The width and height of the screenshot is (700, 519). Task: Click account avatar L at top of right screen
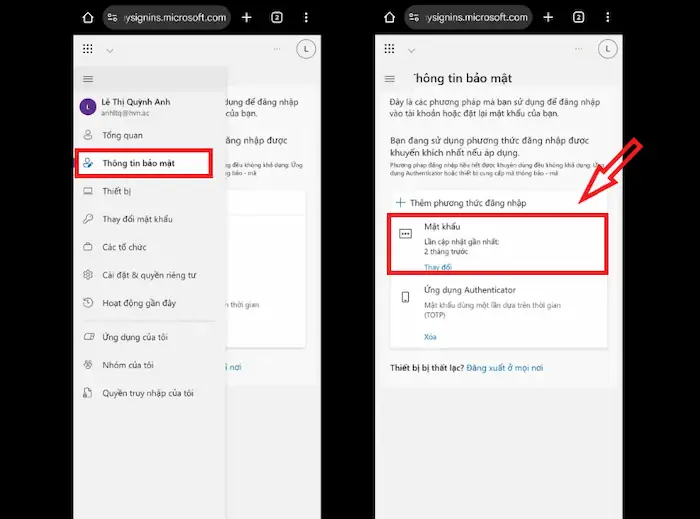[607, 49]
